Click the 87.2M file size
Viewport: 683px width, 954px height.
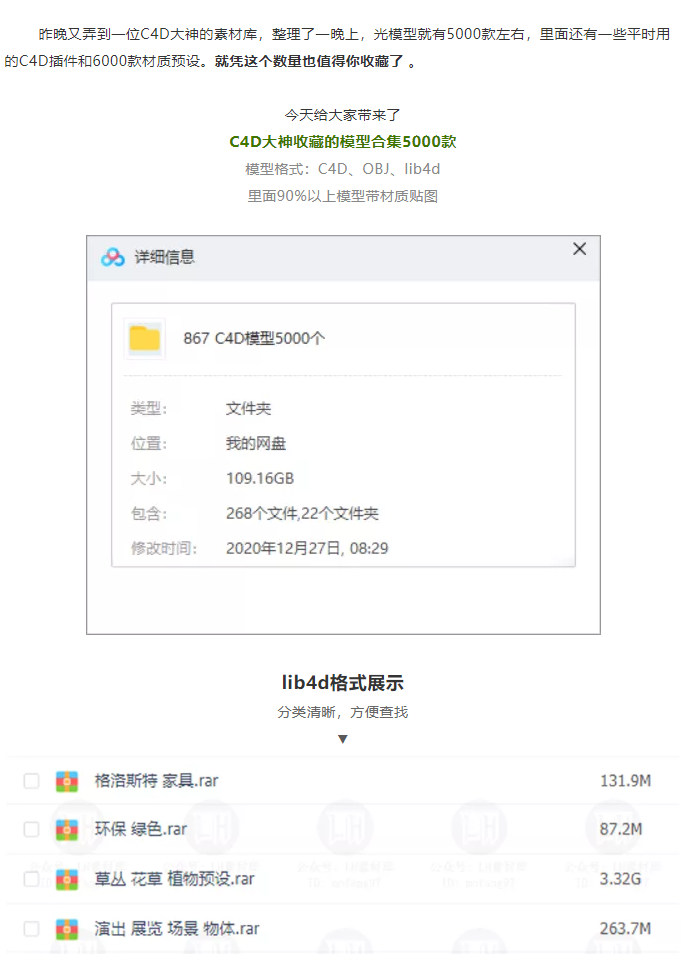click(x=621, y=829)
